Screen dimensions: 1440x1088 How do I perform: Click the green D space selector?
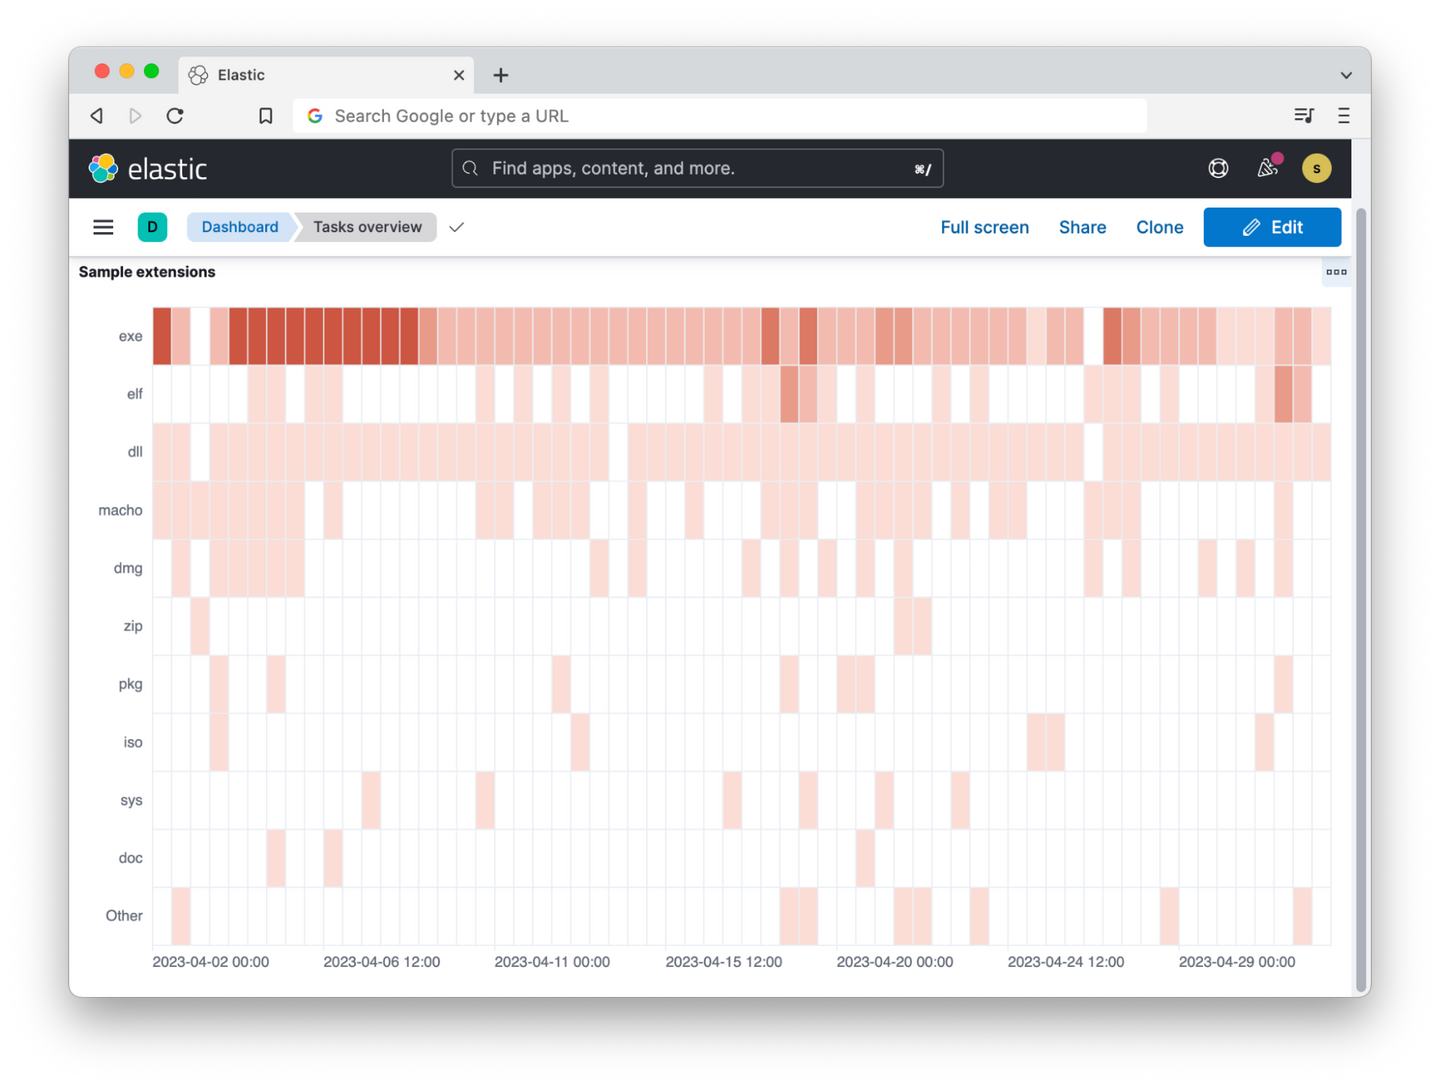[152, 227]
